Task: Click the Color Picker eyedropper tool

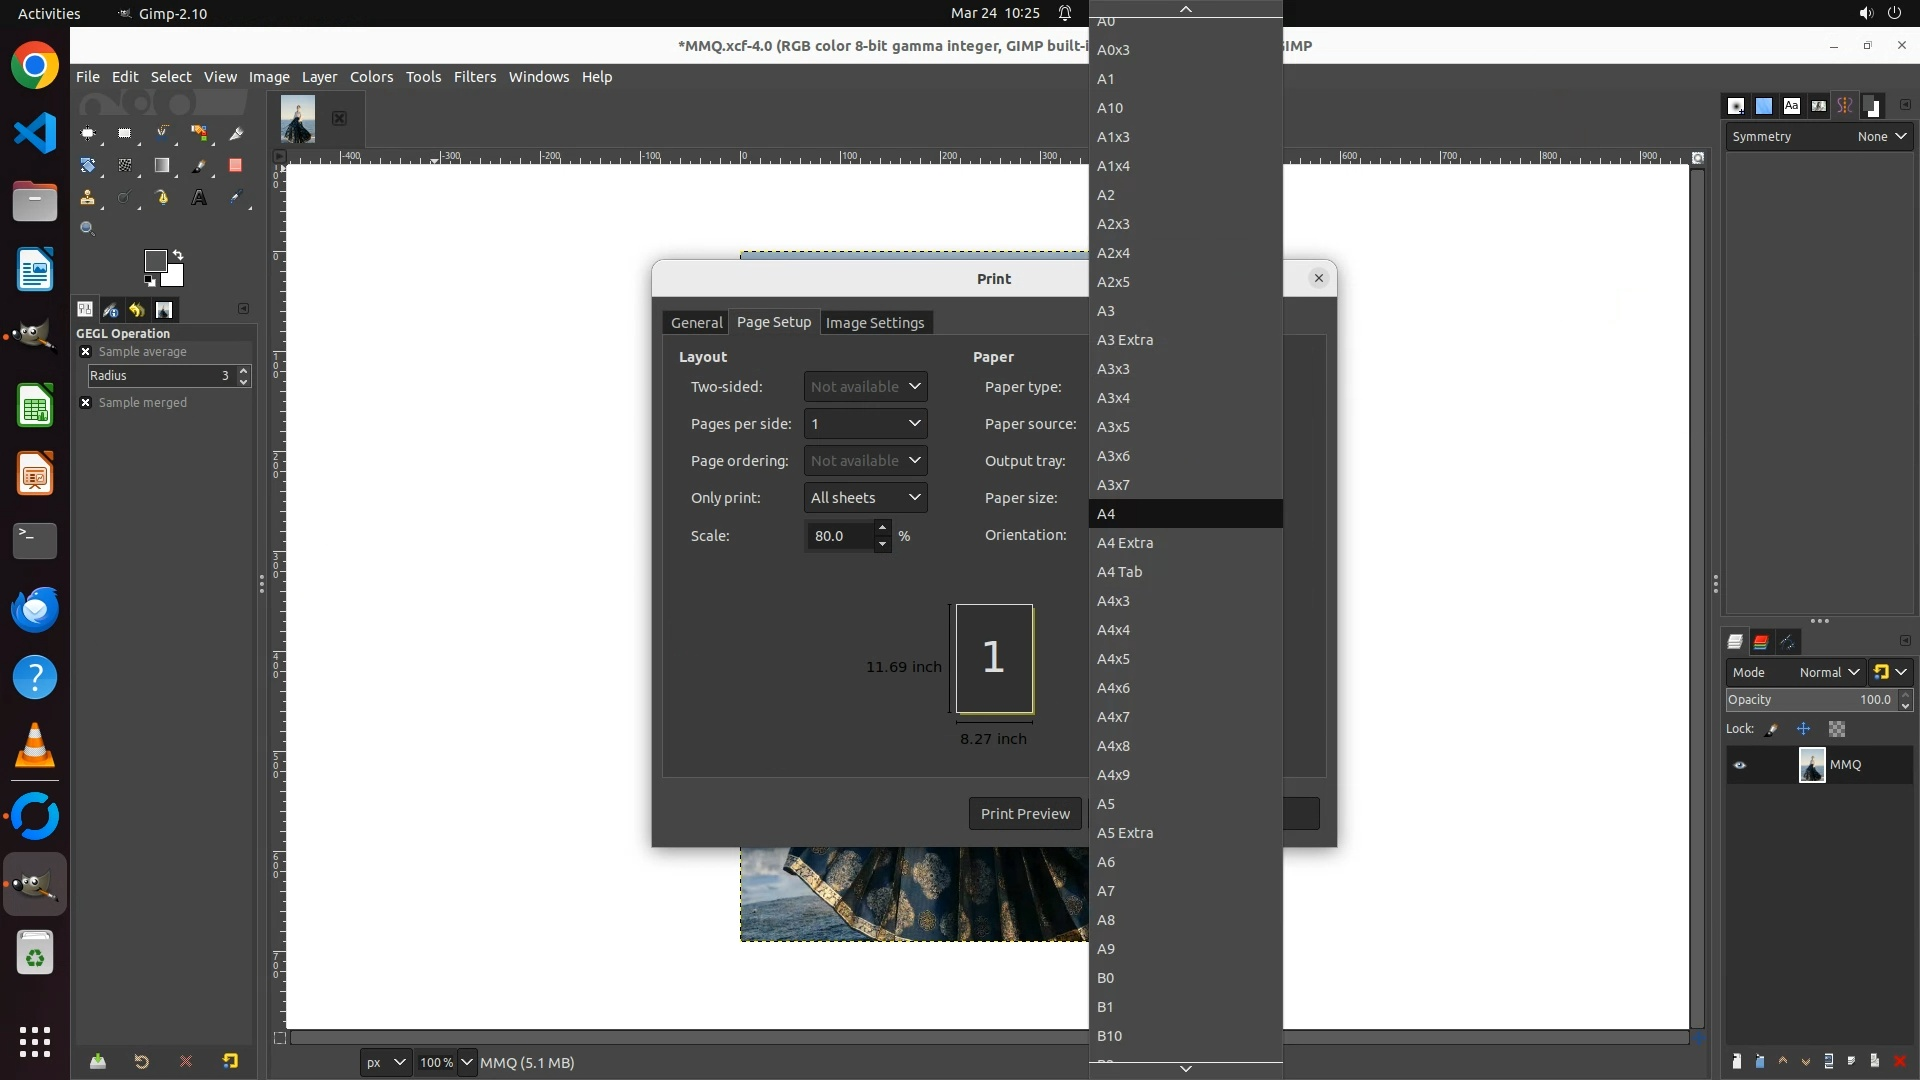Action: (236, 198)
